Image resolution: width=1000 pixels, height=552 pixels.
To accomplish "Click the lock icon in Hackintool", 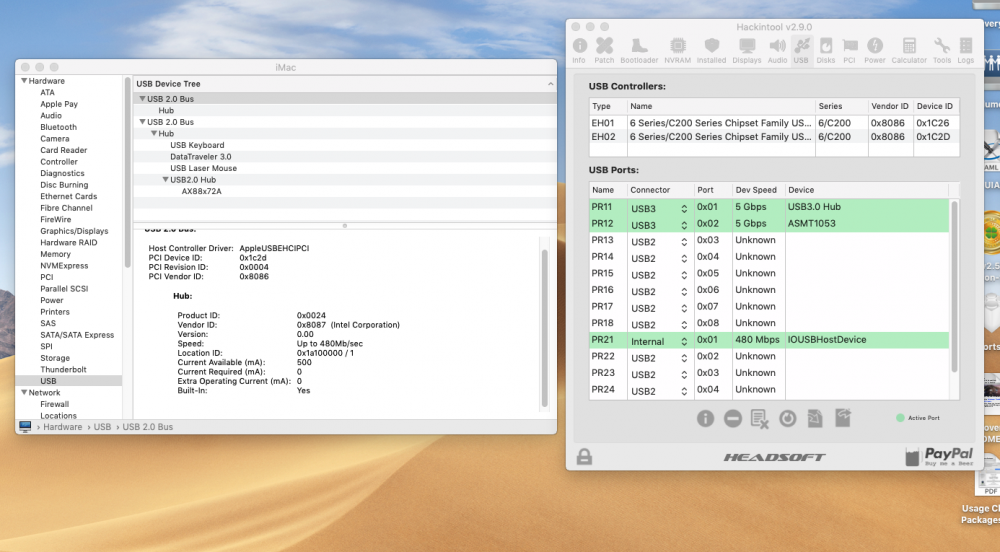I will click(584, 456).
